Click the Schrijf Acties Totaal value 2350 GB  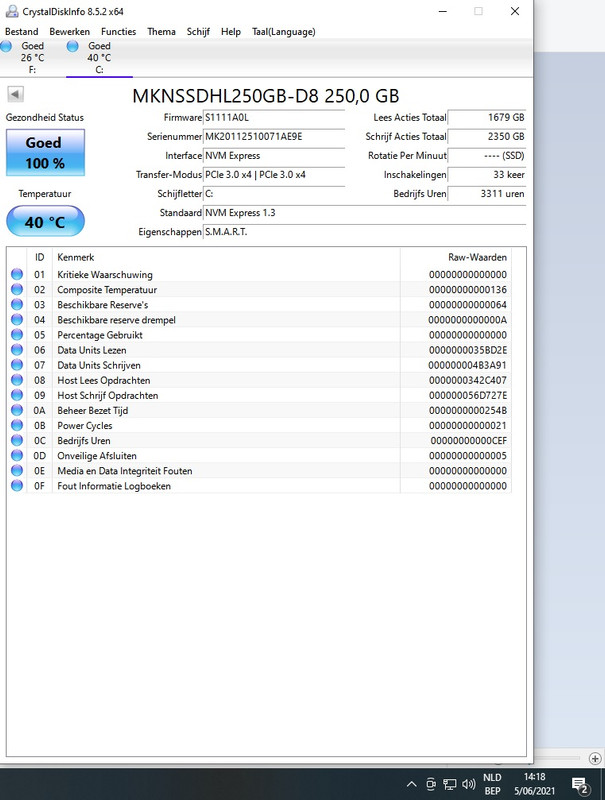coord(487,137)
